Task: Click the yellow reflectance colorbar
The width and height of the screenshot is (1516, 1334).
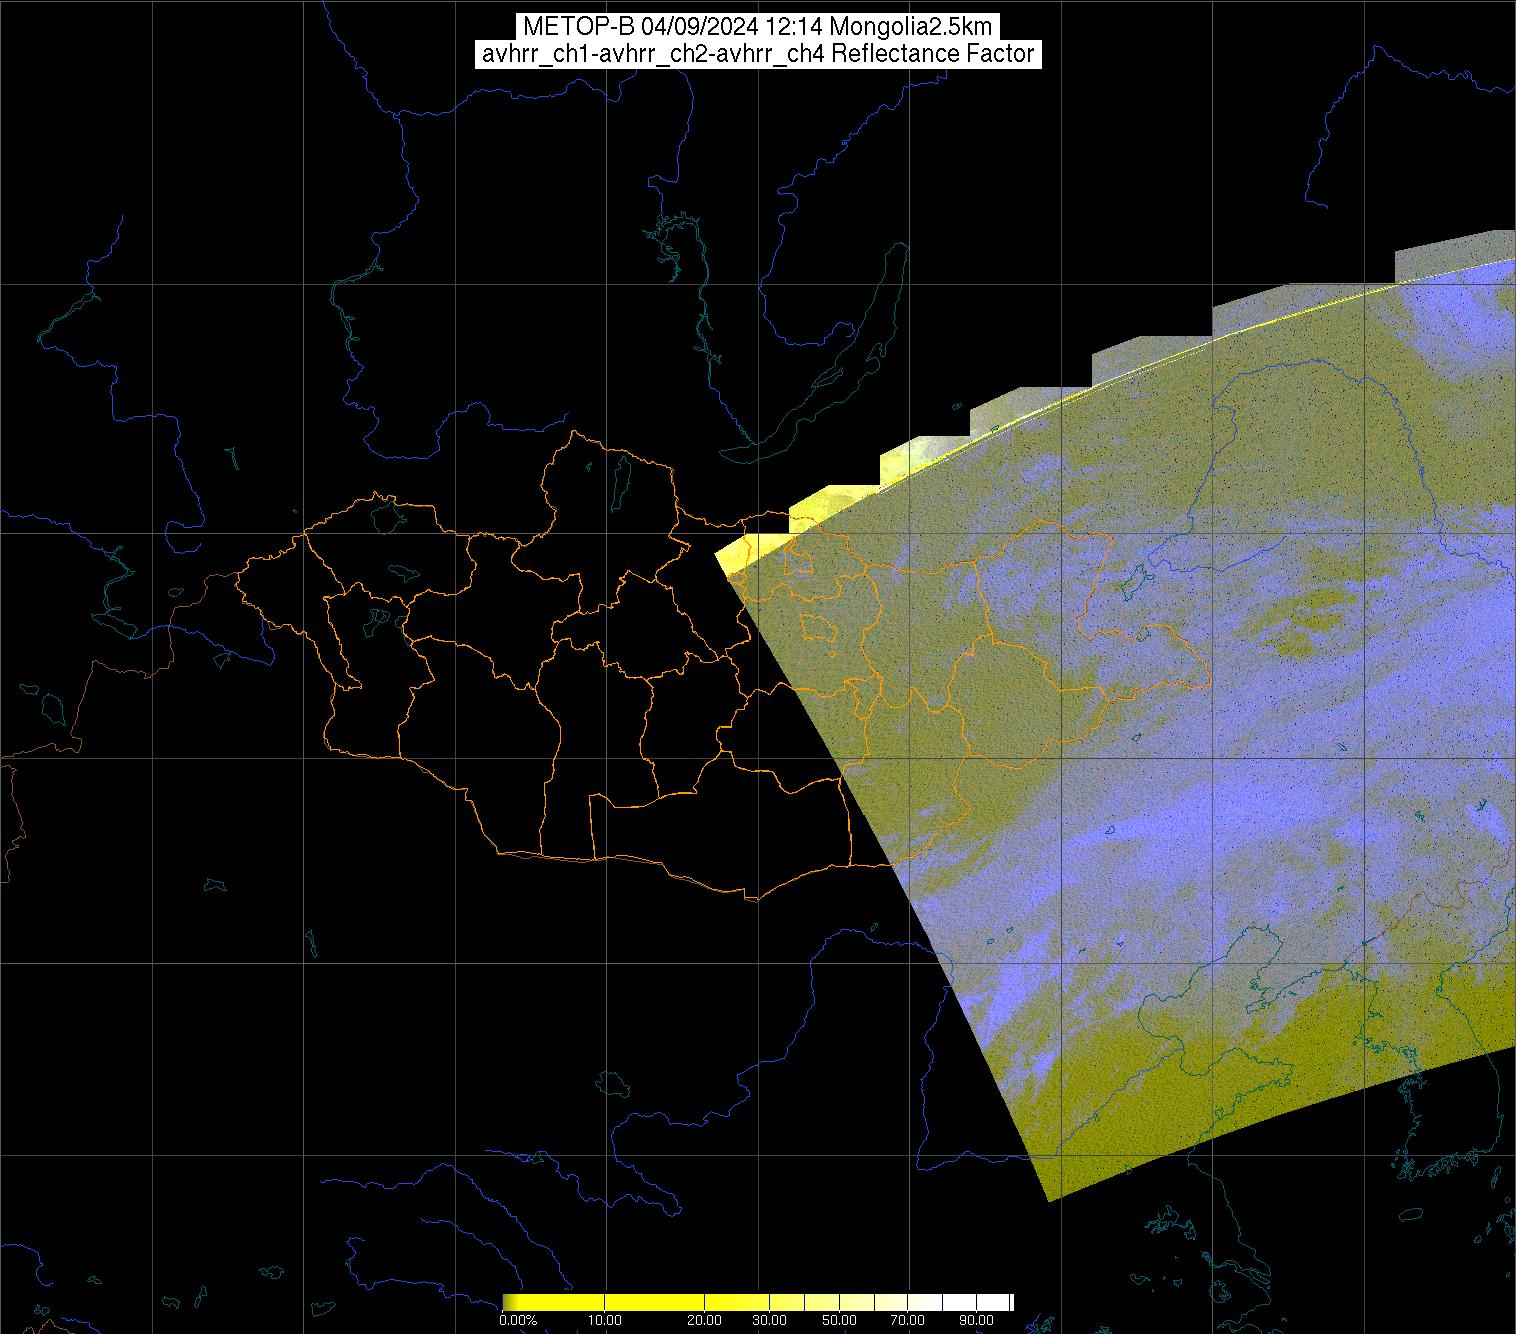Action: pyautogui.click(x=758, y=1302)
